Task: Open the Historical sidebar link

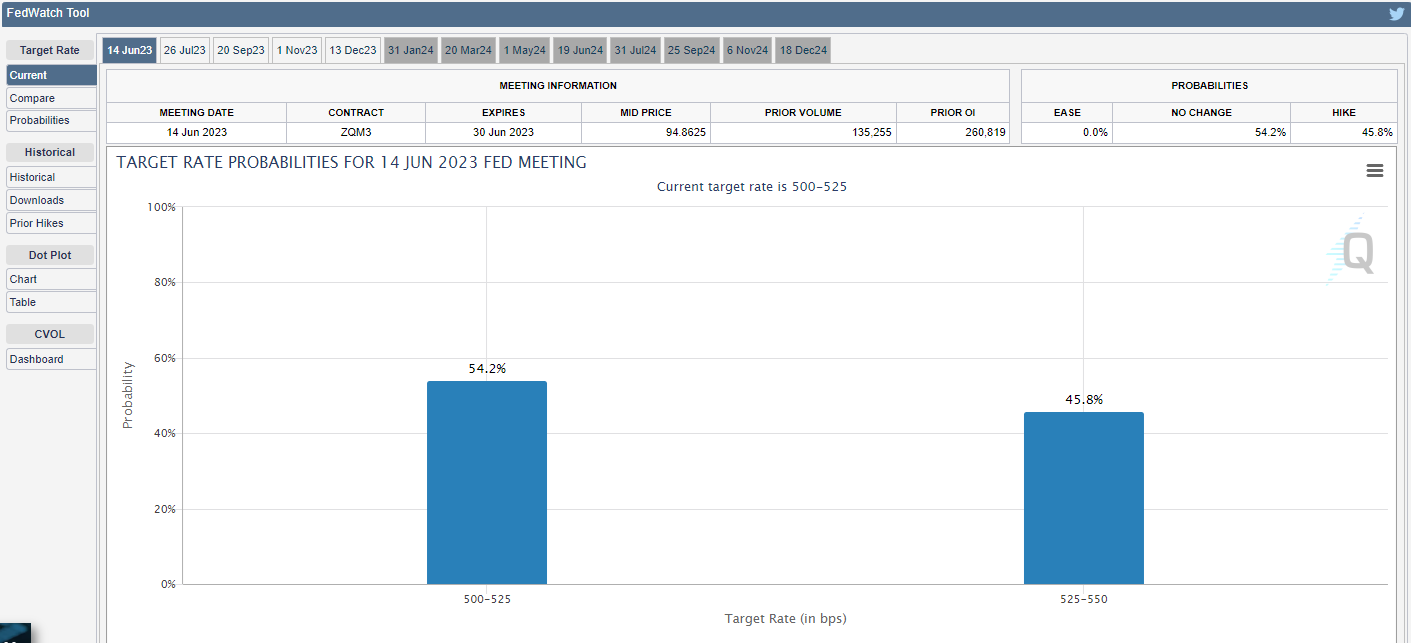Action: tap(51, 177)
